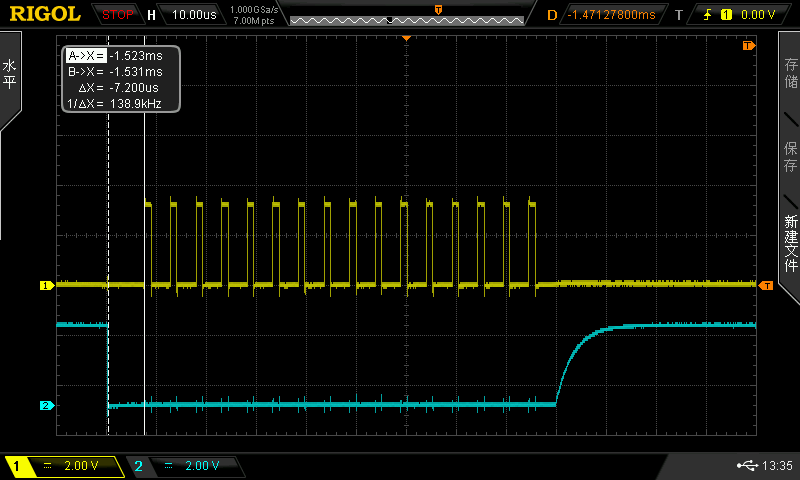Viewport: 800px width, 480px height.
Task: Select the 保存 save menu item
Action: click(790, 157)
